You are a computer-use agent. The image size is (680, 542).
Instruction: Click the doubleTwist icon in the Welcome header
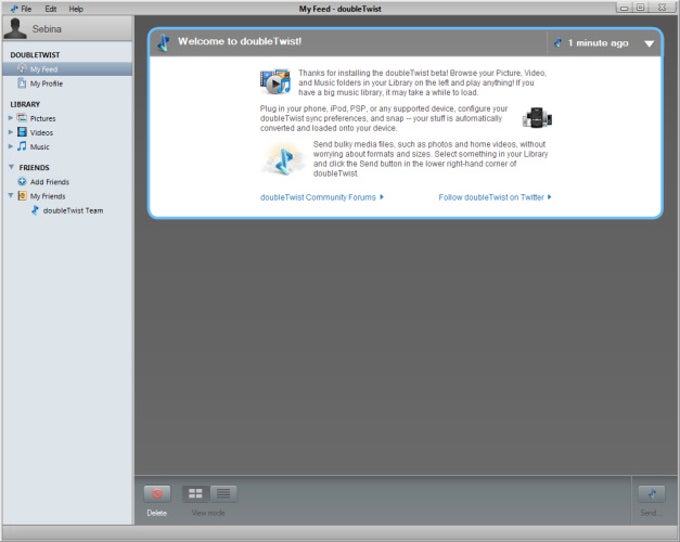[x=163, y=42]
